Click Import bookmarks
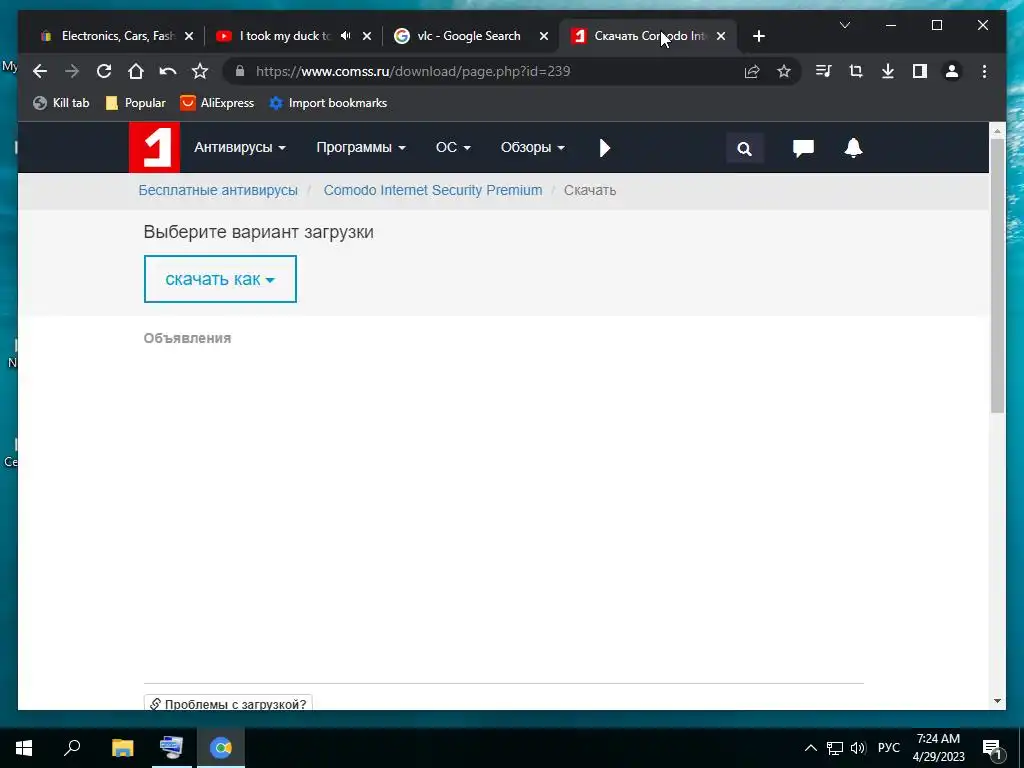Image resolution: width=1024 pixels, height=768 pixels. coord(328,103)
